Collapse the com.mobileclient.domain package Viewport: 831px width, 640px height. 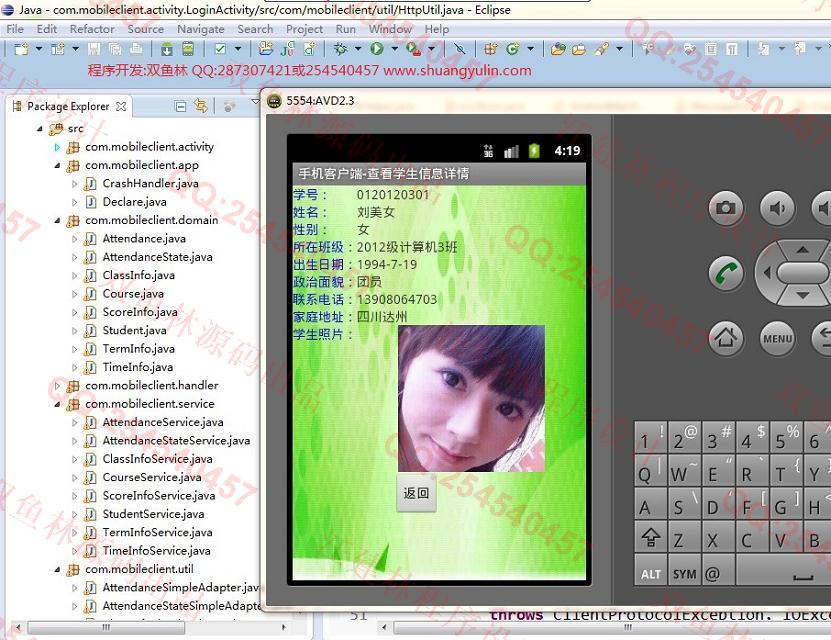(57, 220)
